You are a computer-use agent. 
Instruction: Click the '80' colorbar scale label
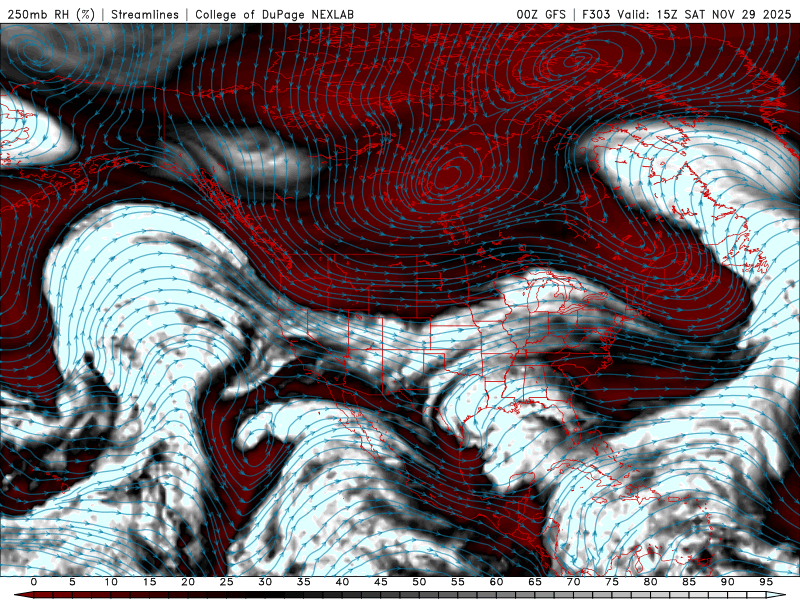point(651,582)
